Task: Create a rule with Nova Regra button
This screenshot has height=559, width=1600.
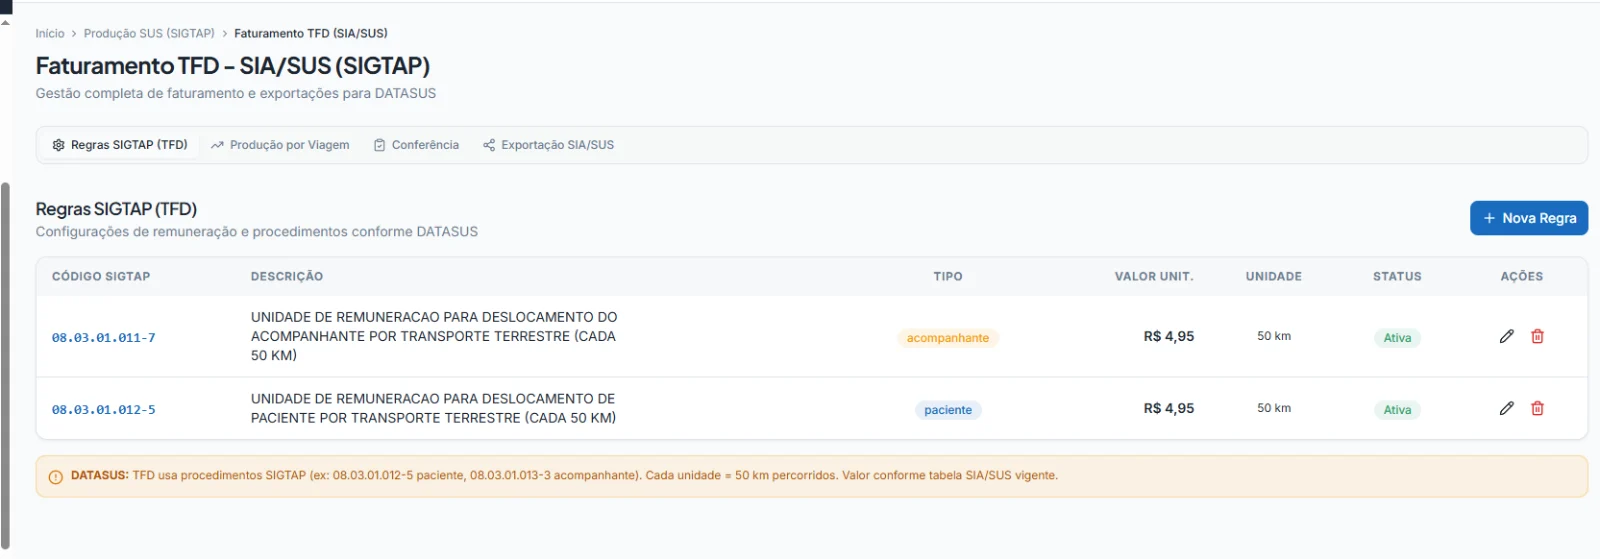Action: coord(1528,218)
